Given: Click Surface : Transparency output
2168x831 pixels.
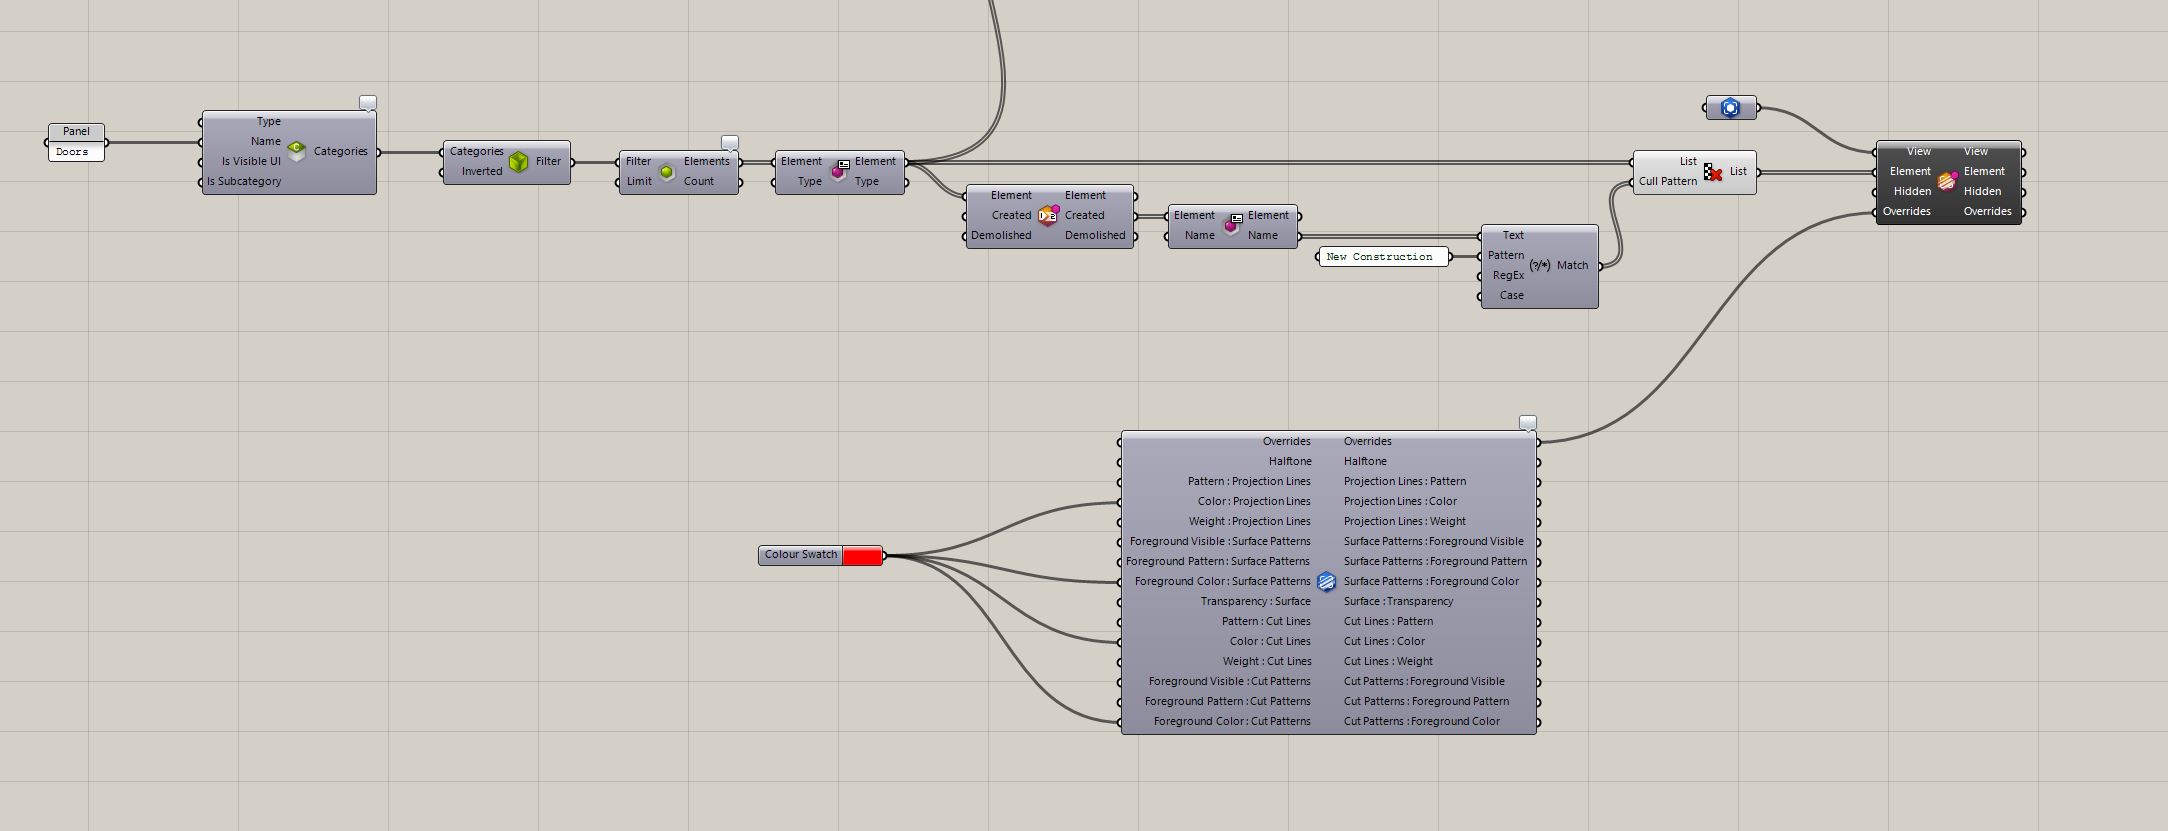Looking at the screenshot, I should [1398, 601].
